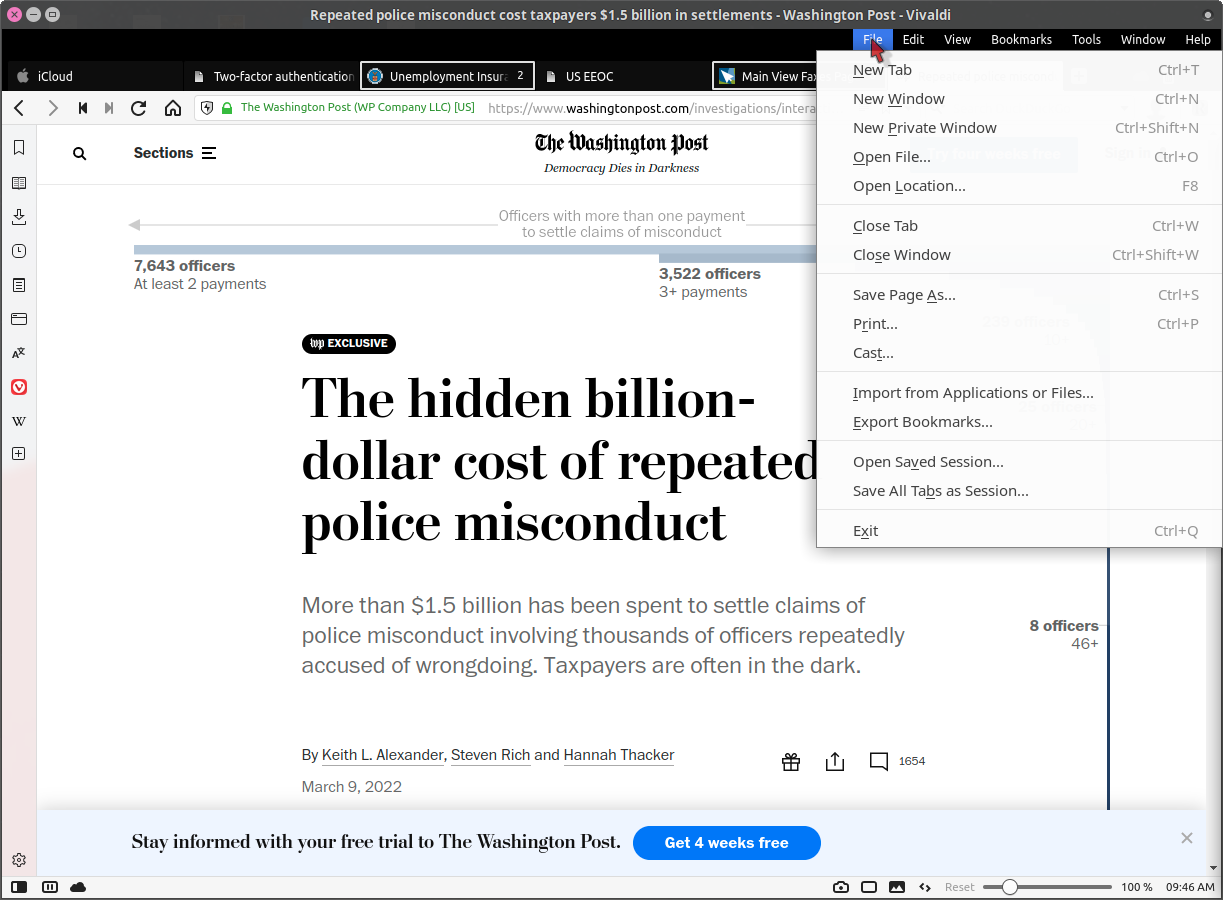Select Save All Tabs as Session...
The height and width of the screenshot is (900, 1223).
click(1019, 491)
